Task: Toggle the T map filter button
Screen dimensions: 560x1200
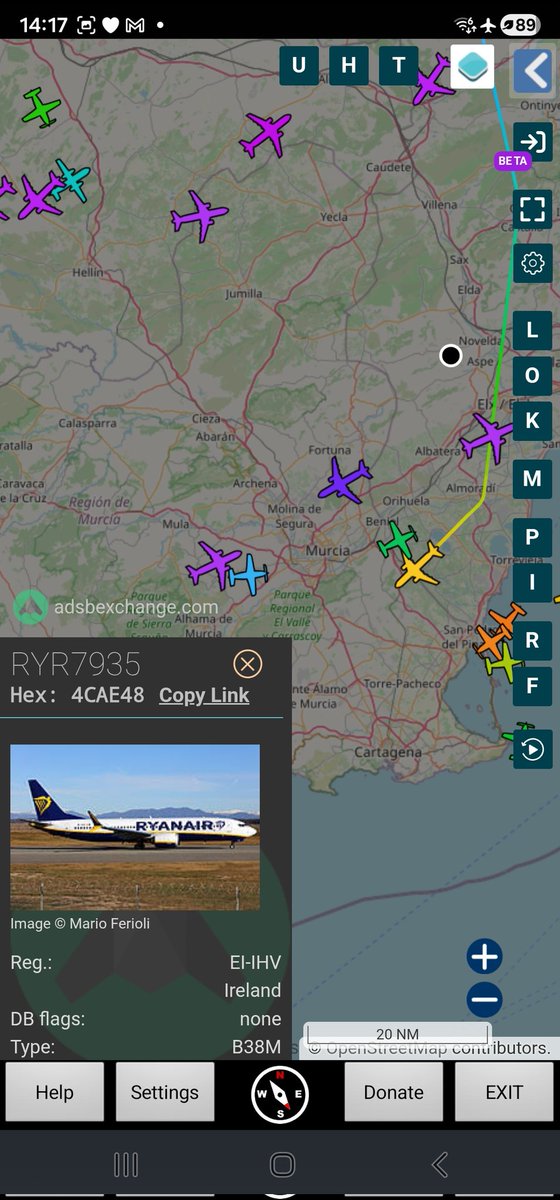Action: coord(399,66)
